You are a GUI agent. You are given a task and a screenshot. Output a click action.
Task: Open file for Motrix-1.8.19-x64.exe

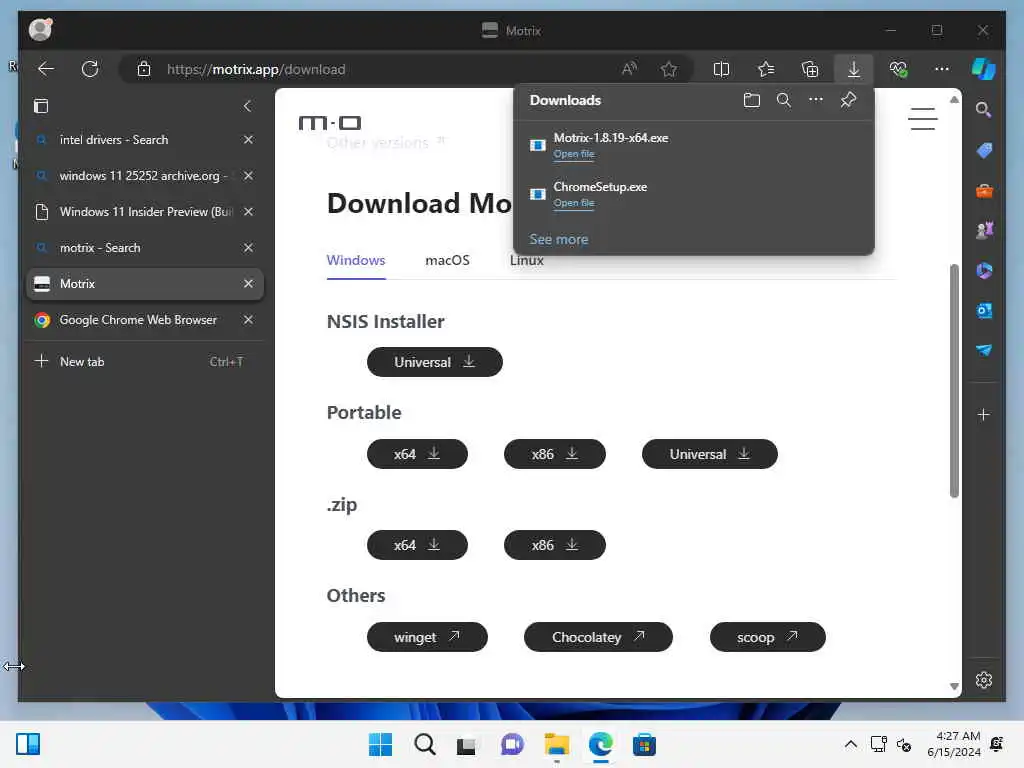pos(574,154)
